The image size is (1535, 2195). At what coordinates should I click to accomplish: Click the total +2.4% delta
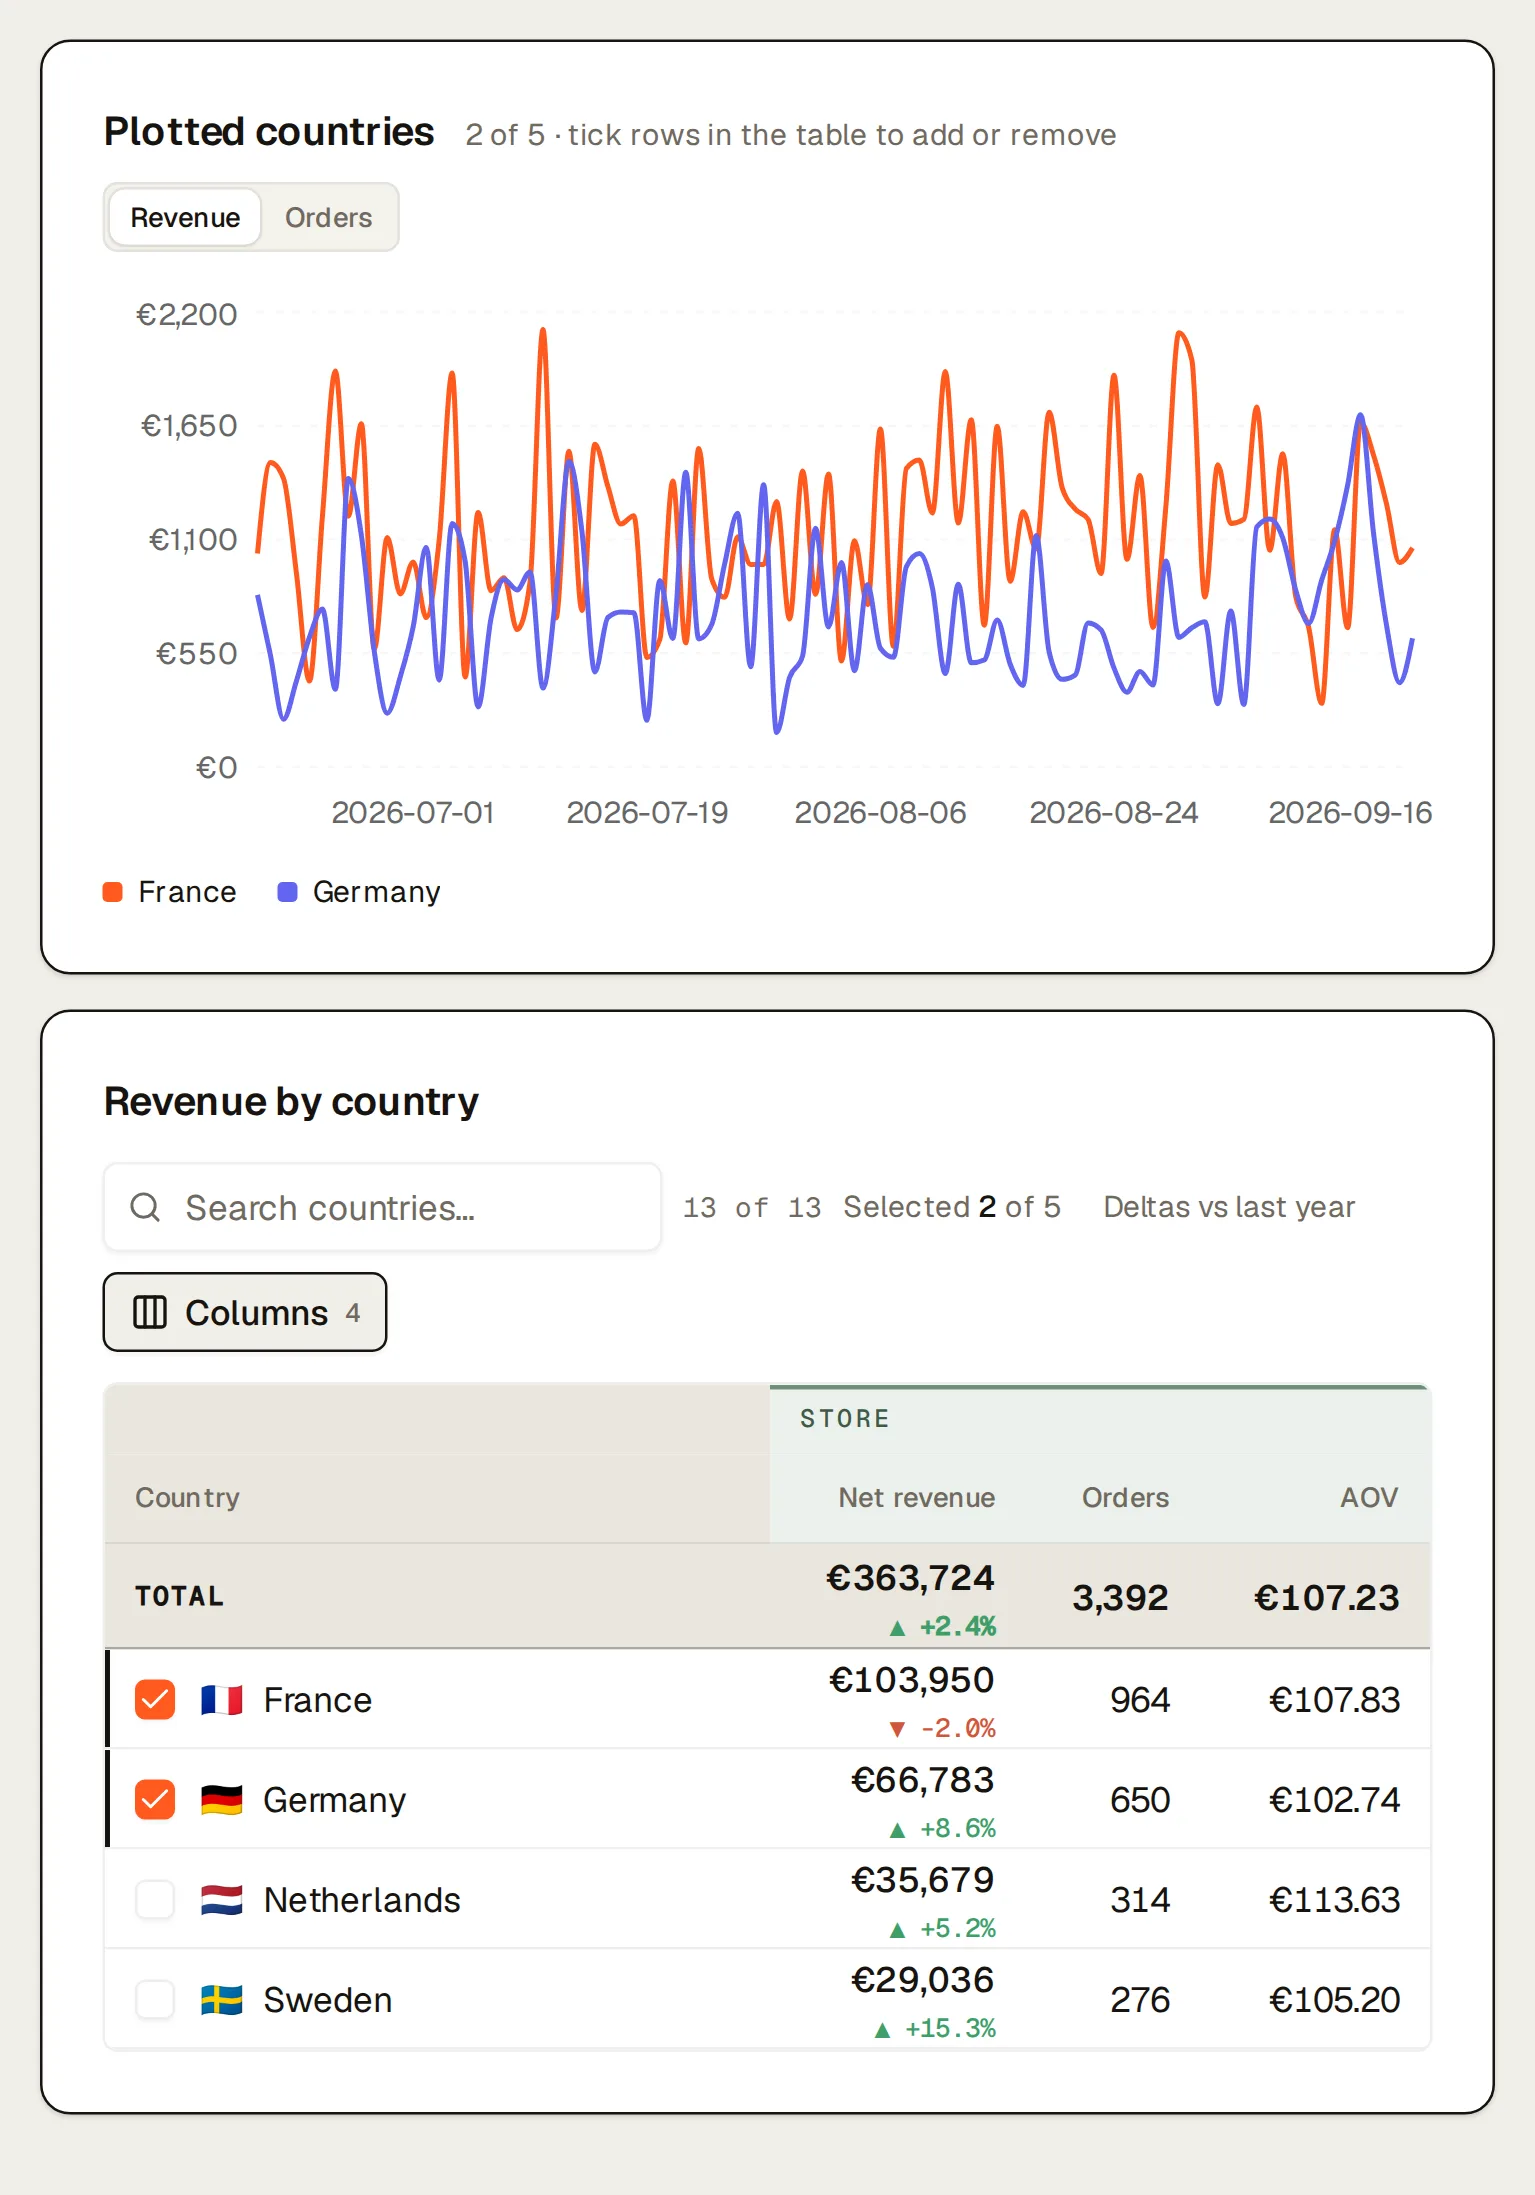point(942,1627)
